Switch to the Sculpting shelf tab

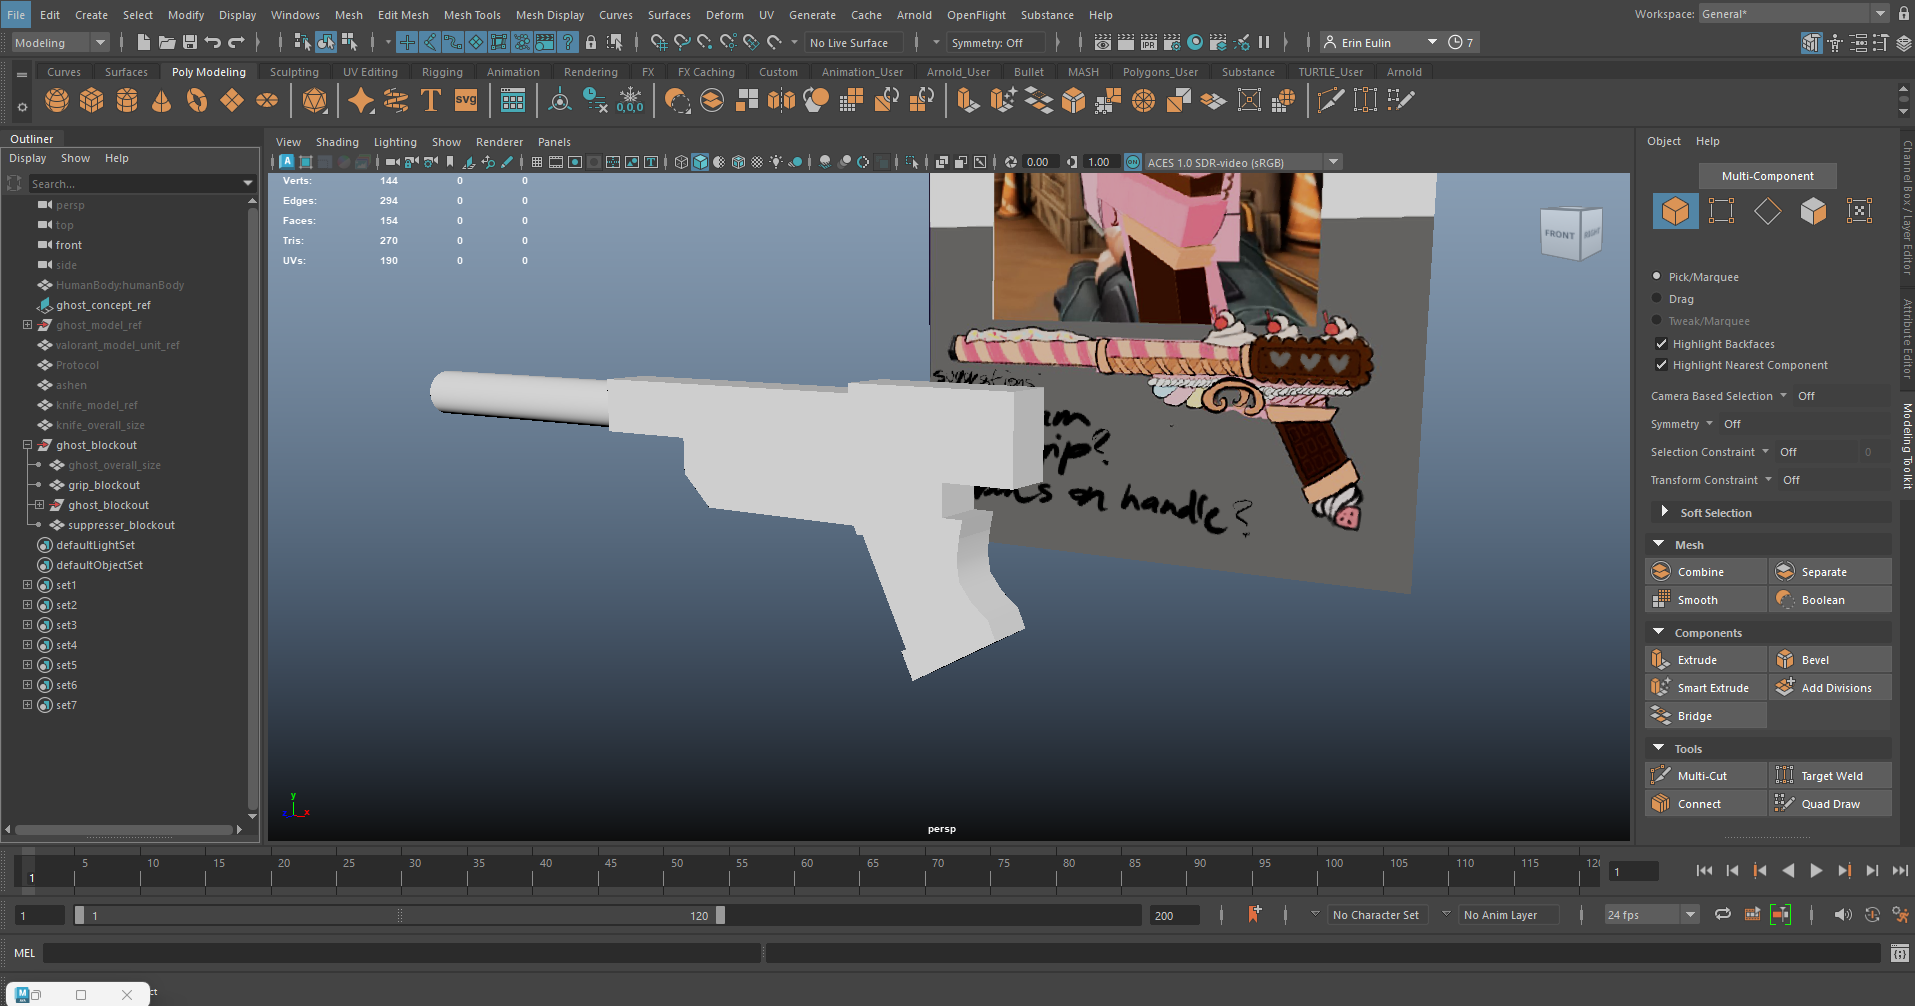[294, 72]
